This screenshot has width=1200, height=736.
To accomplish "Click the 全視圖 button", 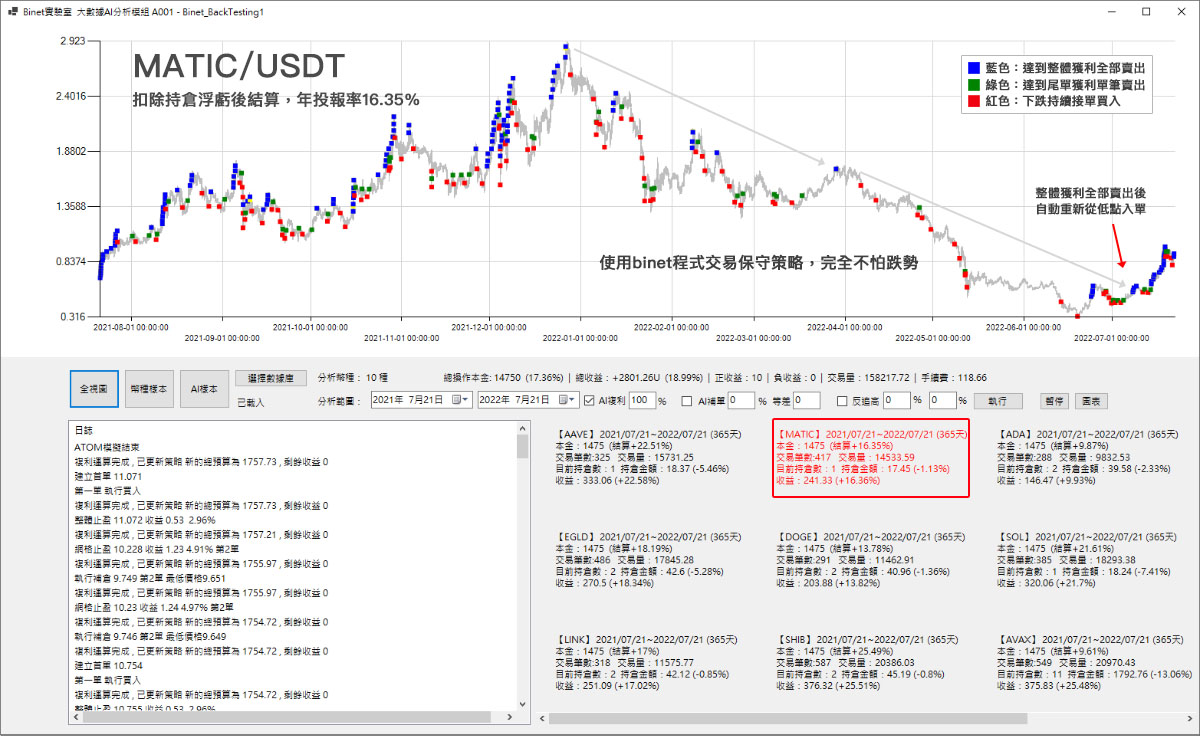I will 94,388.
